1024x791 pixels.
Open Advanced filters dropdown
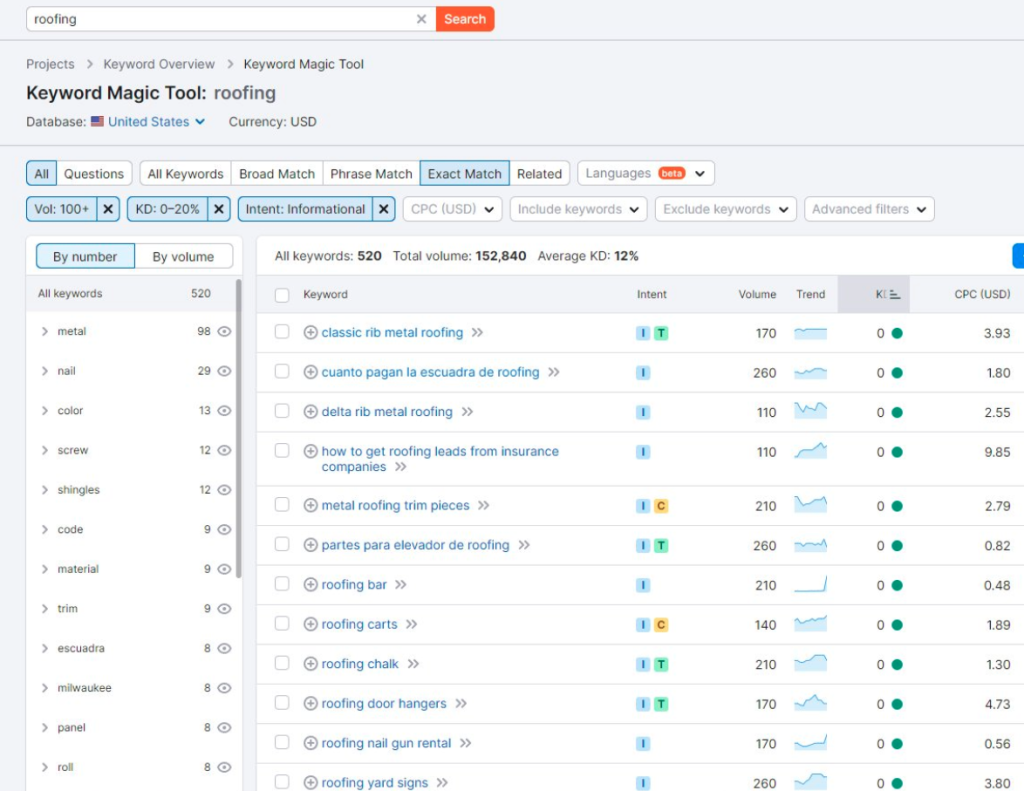pos(869,209)
